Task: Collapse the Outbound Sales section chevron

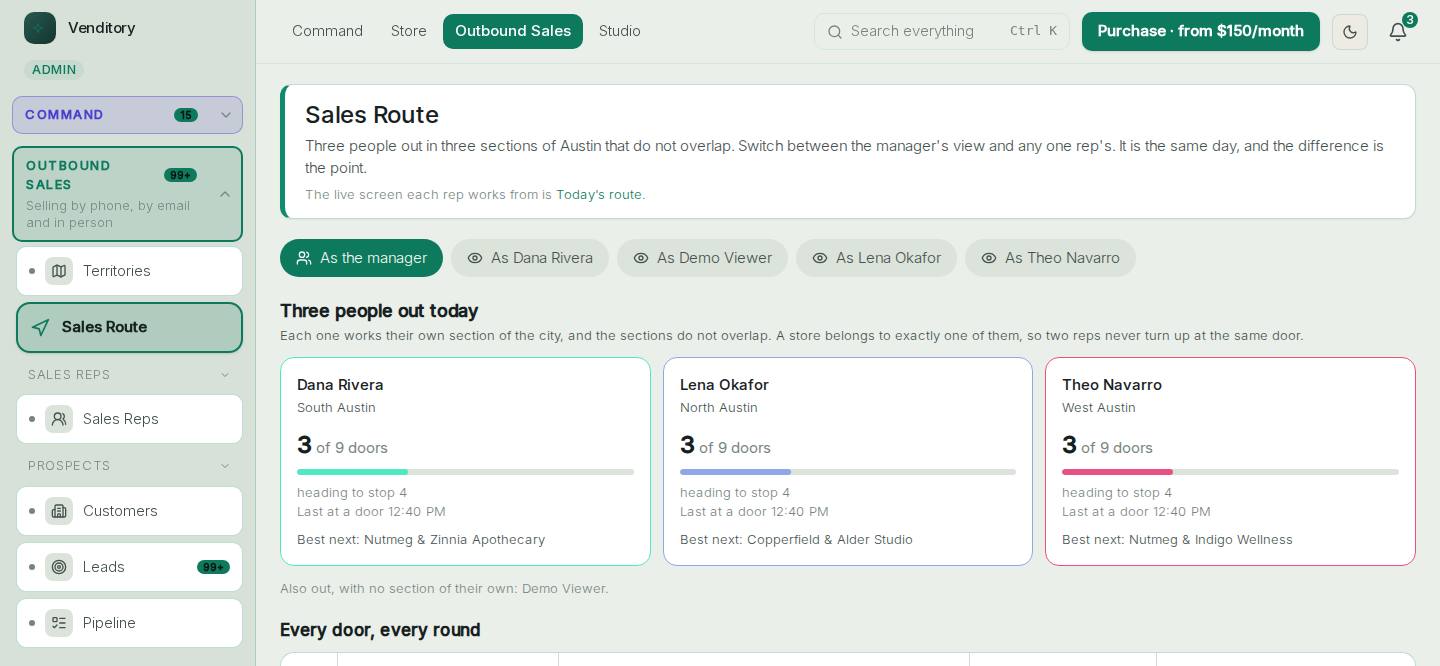Action: click(x=225, y=194)
